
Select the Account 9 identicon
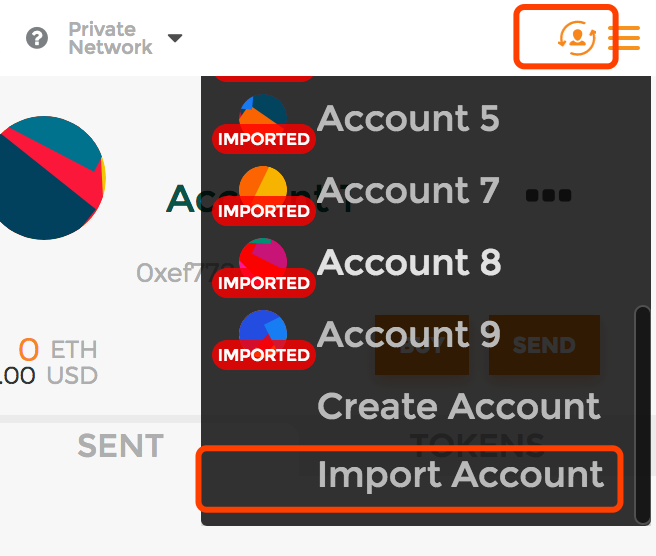coord(263,329)
